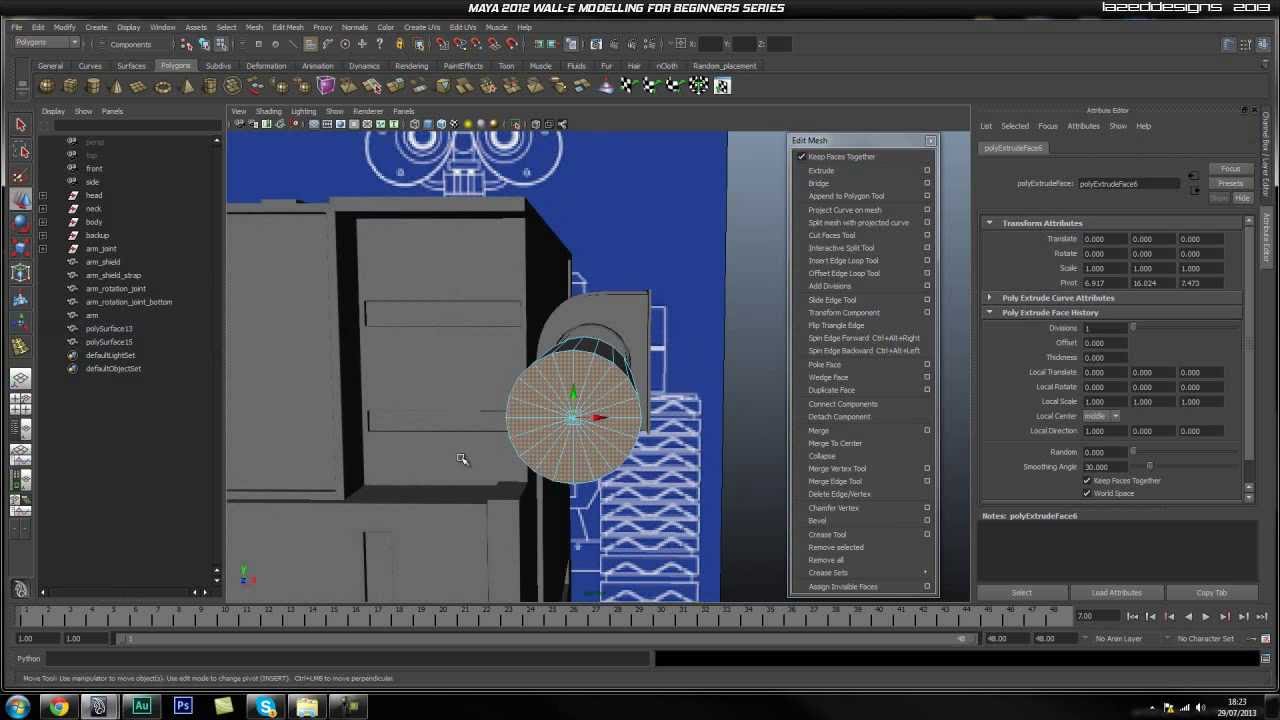Screen dimensions: 1280x720
Task: Switch to four view layout
Action: [20, 404]
